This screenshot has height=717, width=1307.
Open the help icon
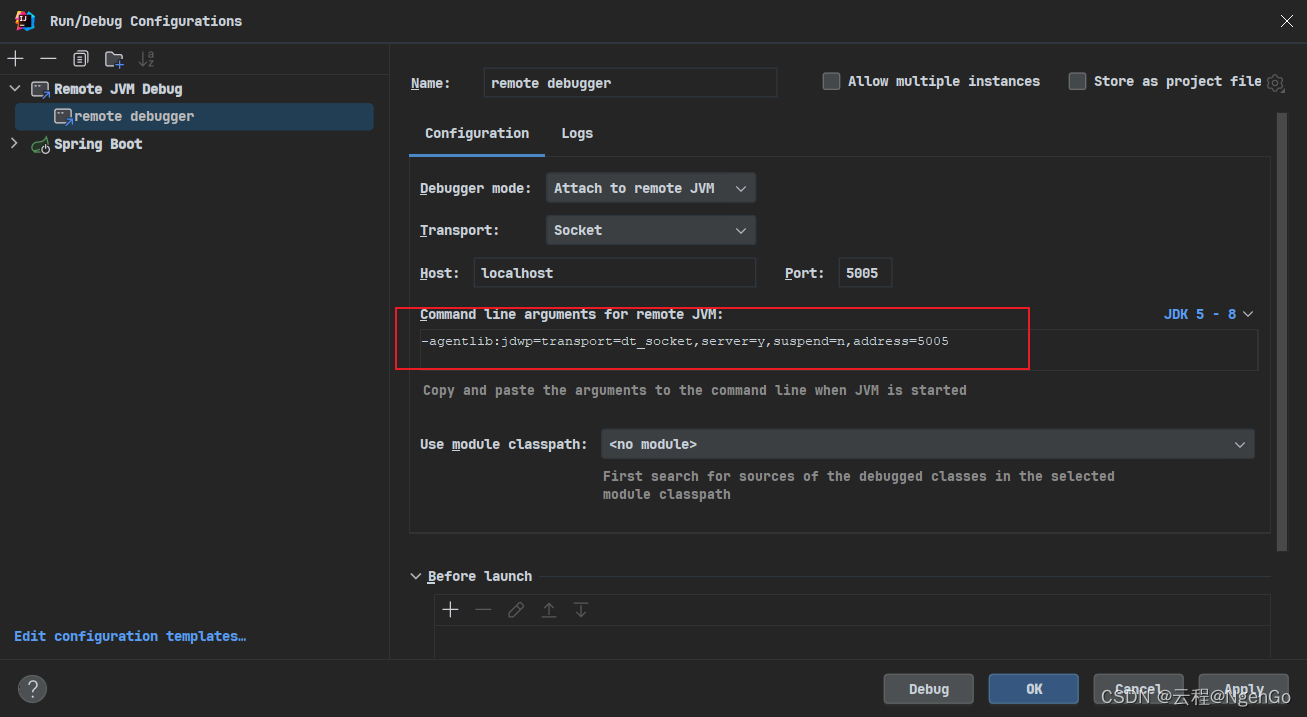pyautogui.click(x=32, y=689)
